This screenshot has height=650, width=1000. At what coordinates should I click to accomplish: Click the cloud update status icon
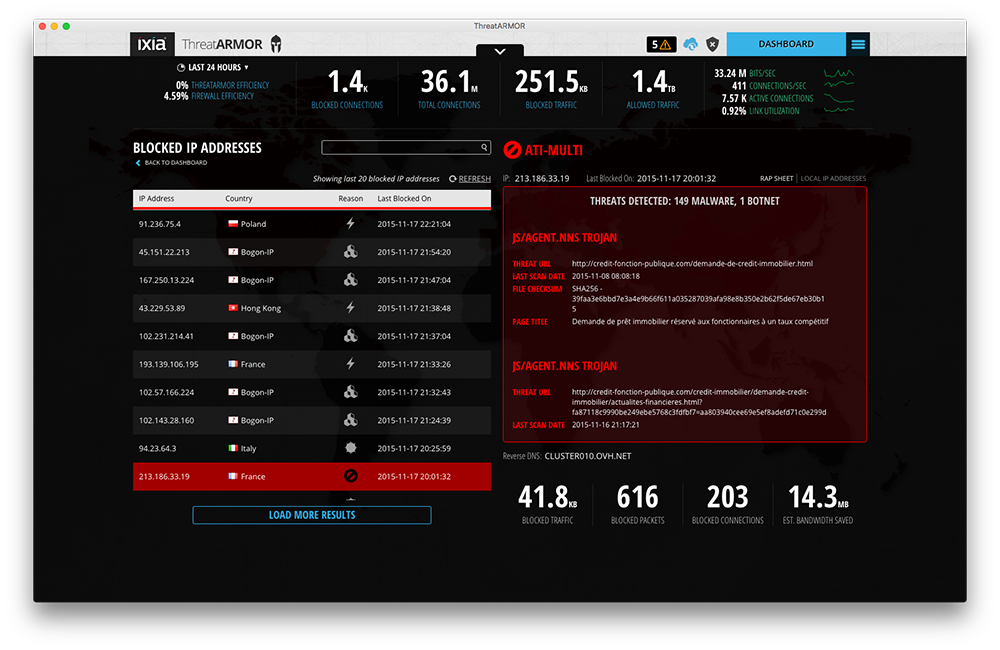(x=691, y=44)
